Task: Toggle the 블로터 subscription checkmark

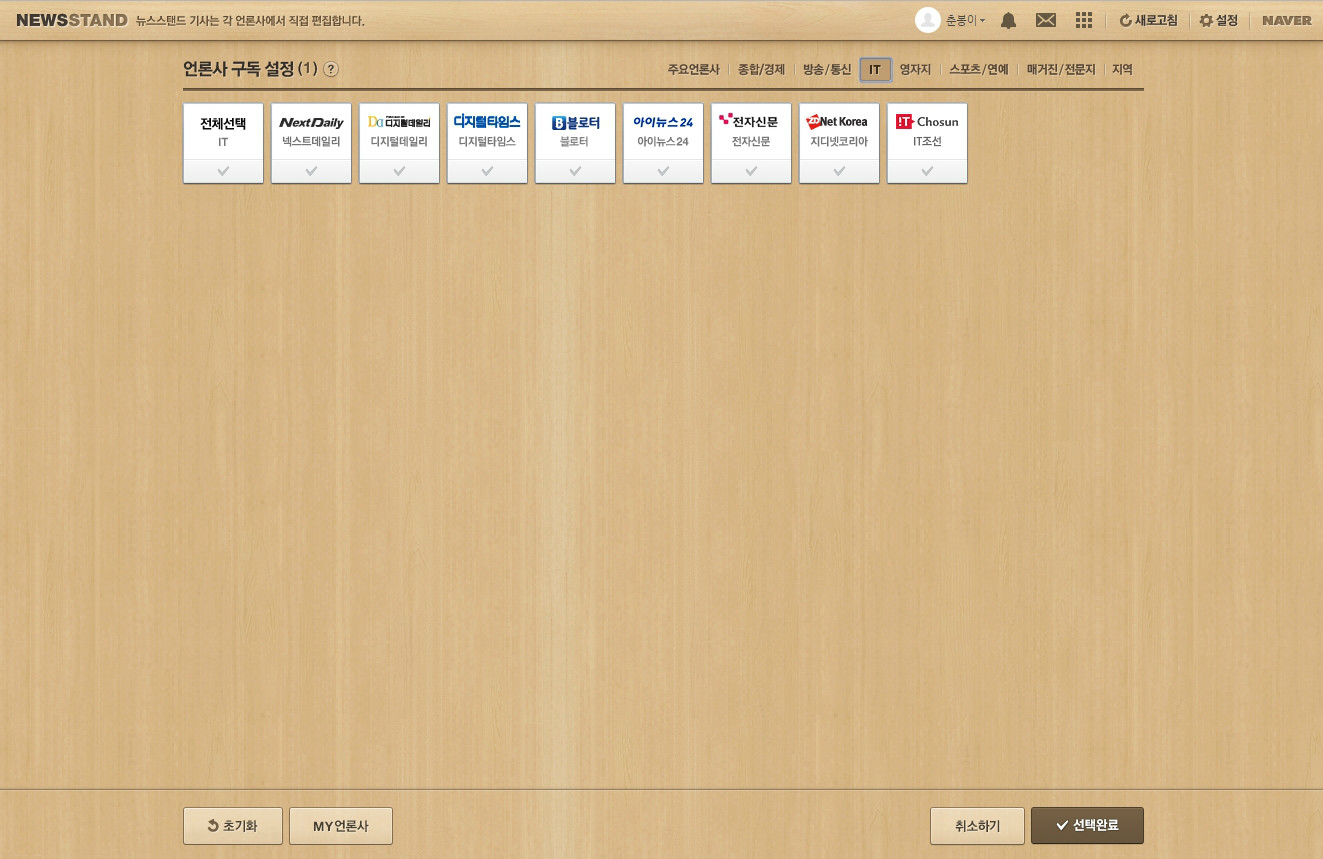Action: pyautogui.click(x=575, y=171)
